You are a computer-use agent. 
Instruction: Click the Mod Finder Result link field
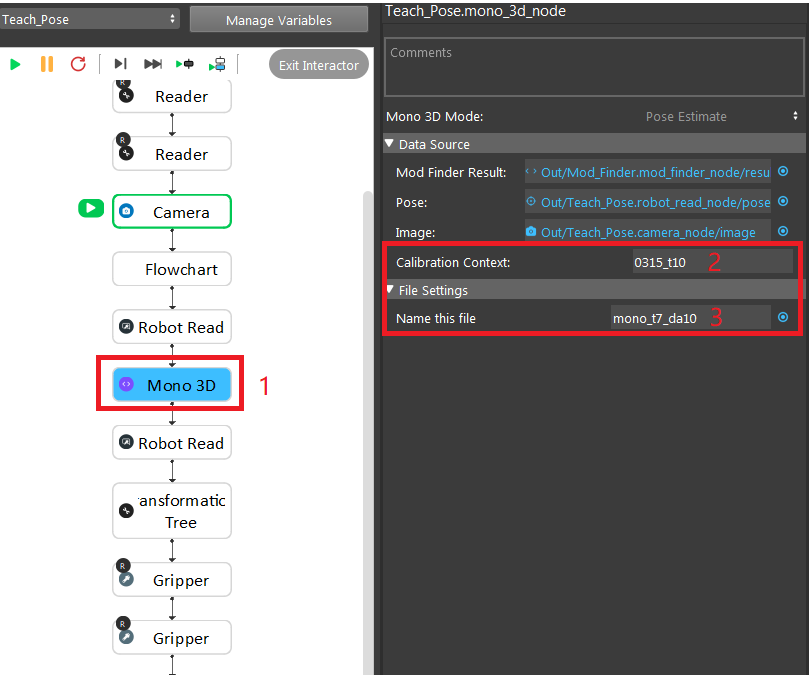[648, 172]
